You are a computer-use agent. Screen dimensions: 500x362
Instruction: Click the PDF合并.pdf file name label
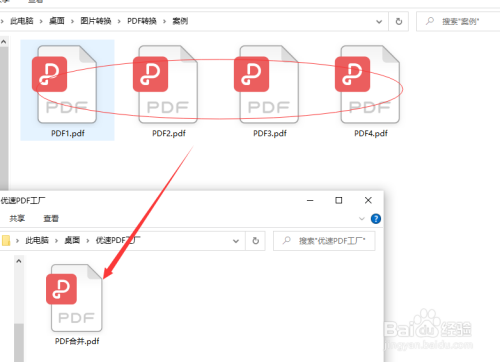click(x=77, y=341)
